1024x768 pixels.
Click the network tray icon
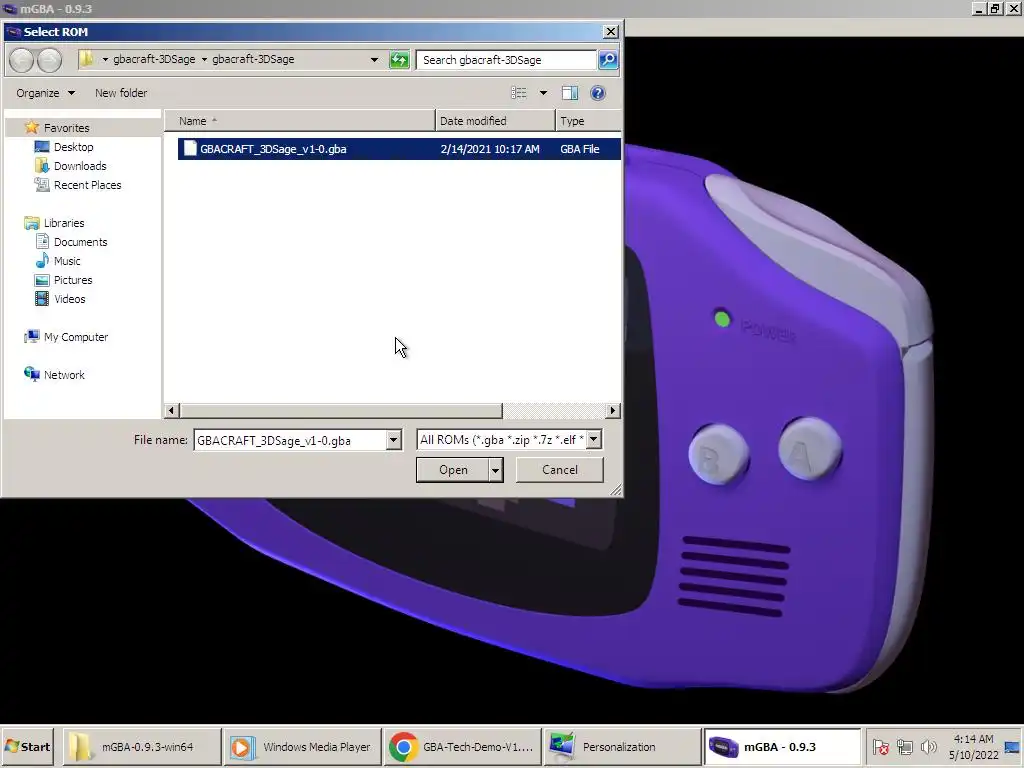pos(904,746)
